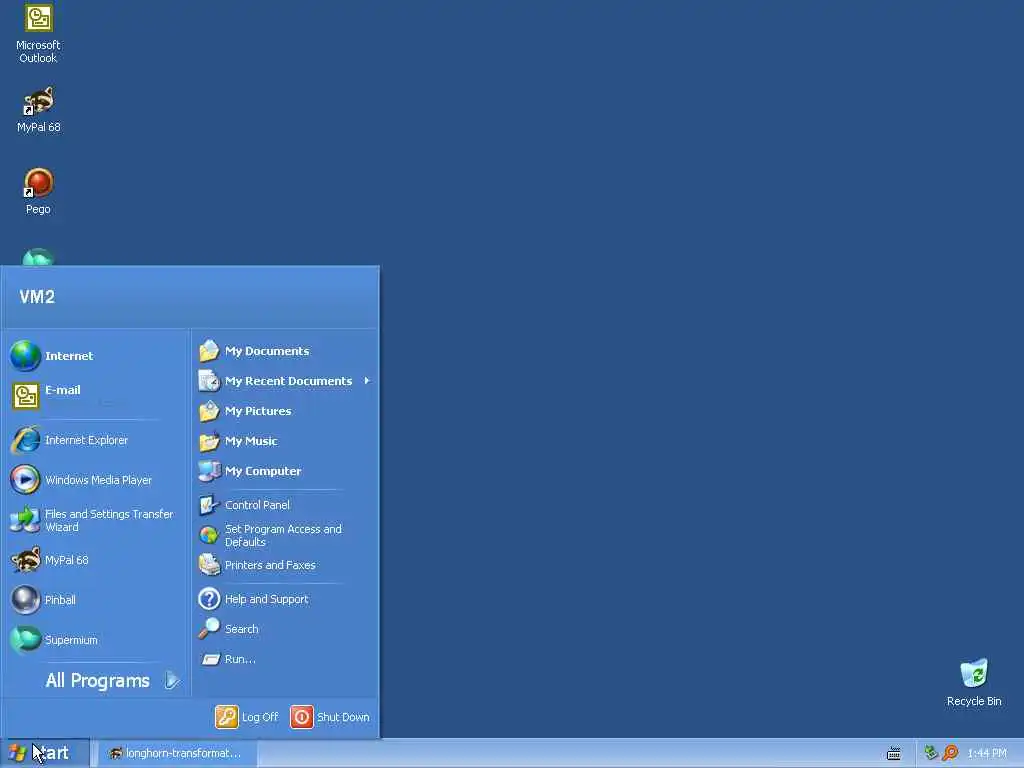Open Help and Support

(x=285, y=599)
